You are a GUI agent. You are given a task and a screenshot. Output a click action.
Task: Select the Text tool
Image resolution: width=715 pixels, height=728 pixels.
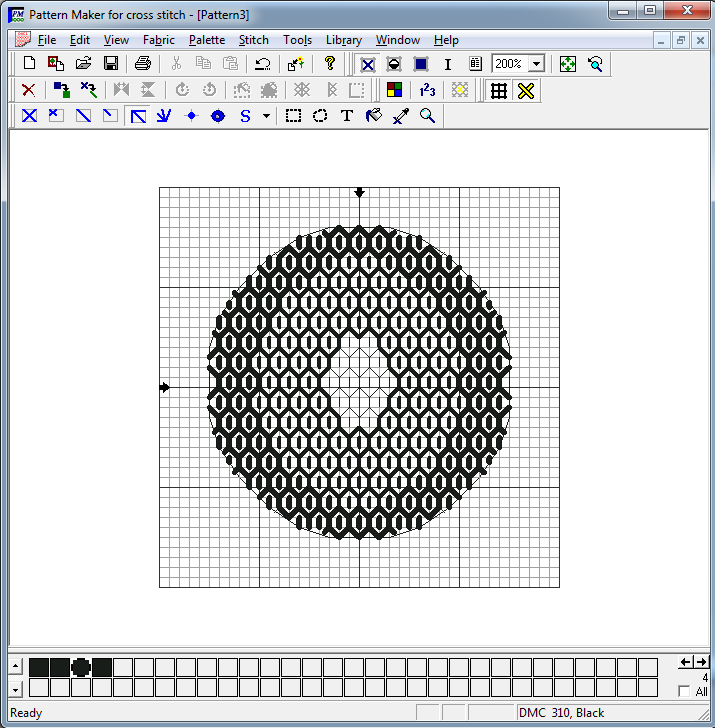coord(347,116)
